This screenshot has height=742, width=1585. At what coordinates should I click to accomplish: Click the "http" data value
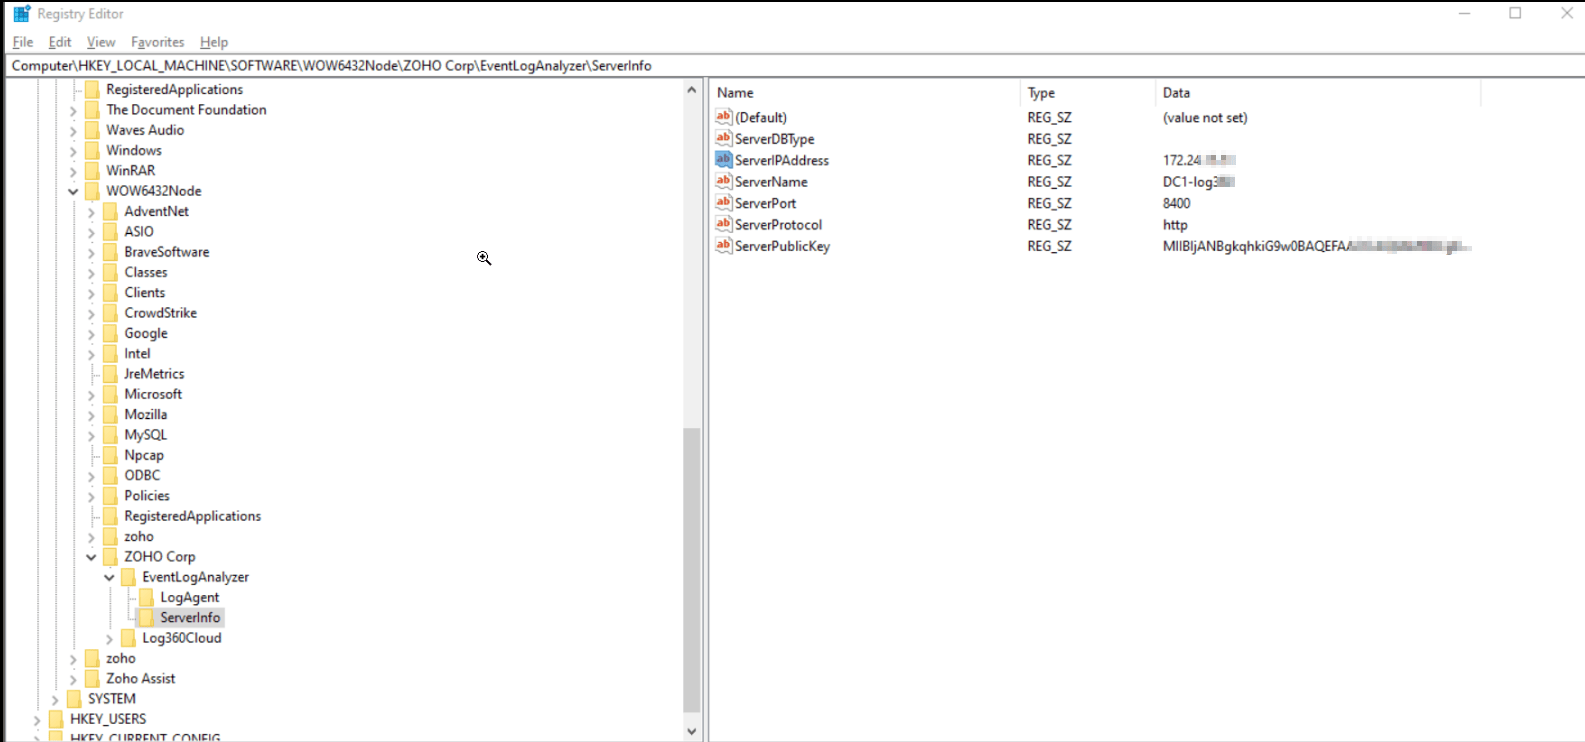tap(1175, 225)
